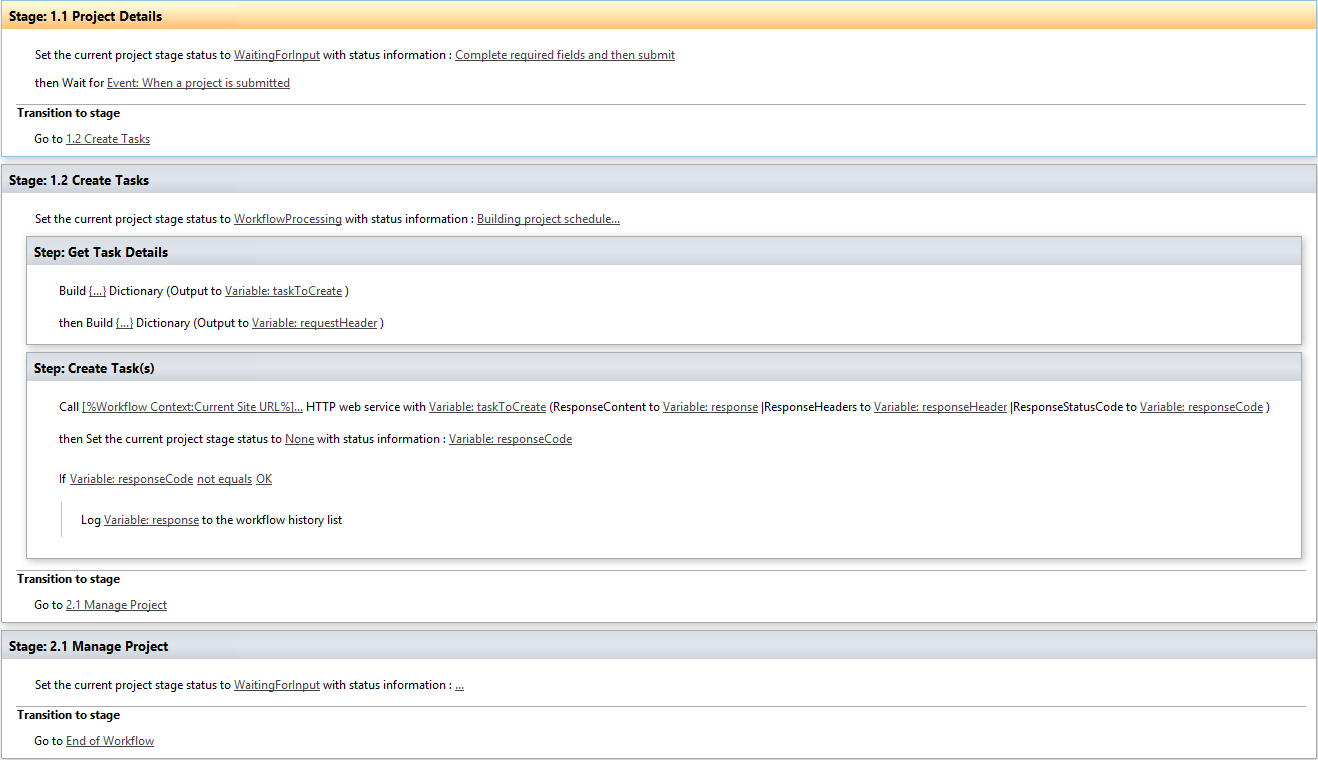Select '1.2 Create Tasks' transition link

(108, 139)
